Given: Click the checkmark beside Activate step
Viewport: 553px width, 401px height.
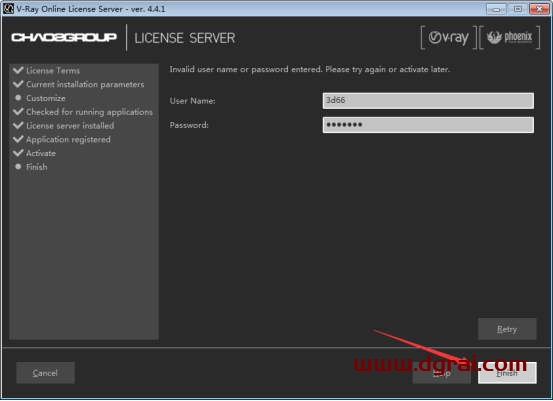Looking at the screenshot, I should click(18, 153).
